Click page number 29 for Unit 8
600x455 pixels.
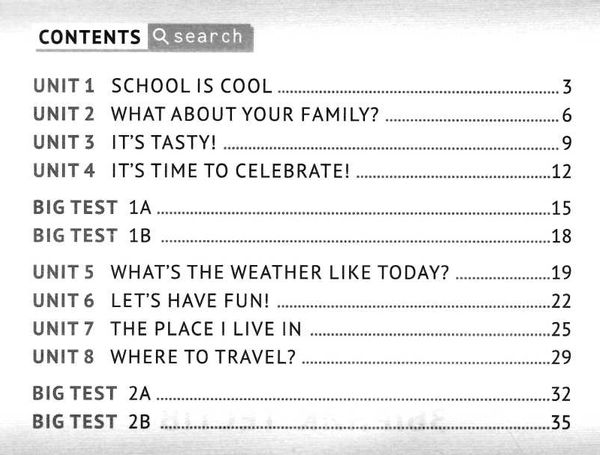(560, 357)
